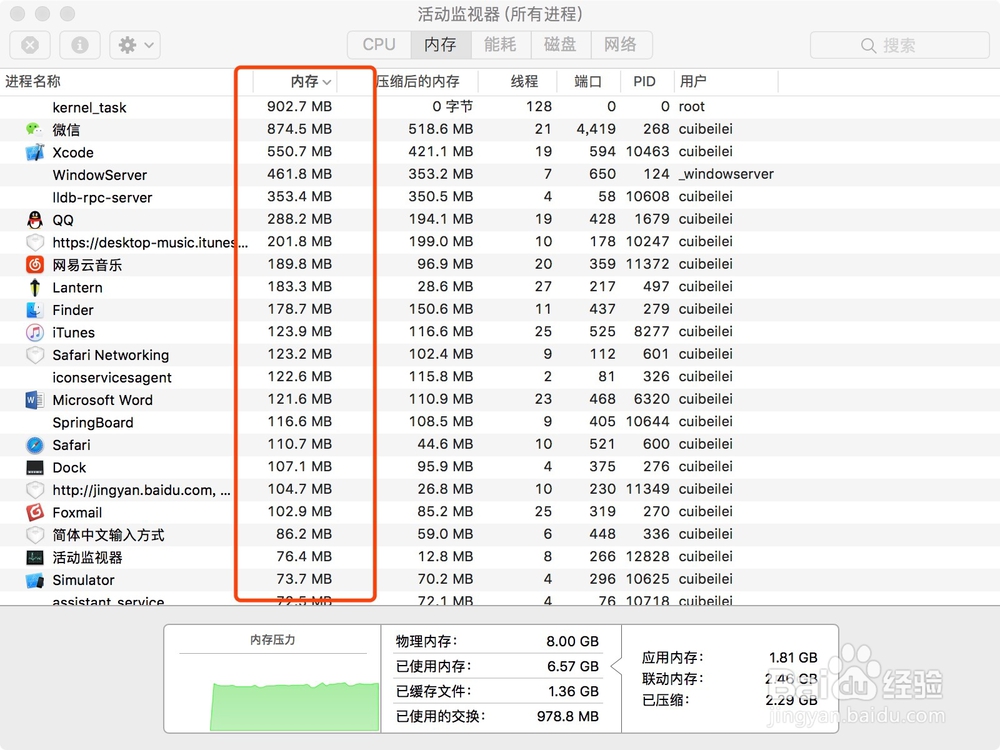Click Xcode memory value 550.7 MB

pos(299,151)
